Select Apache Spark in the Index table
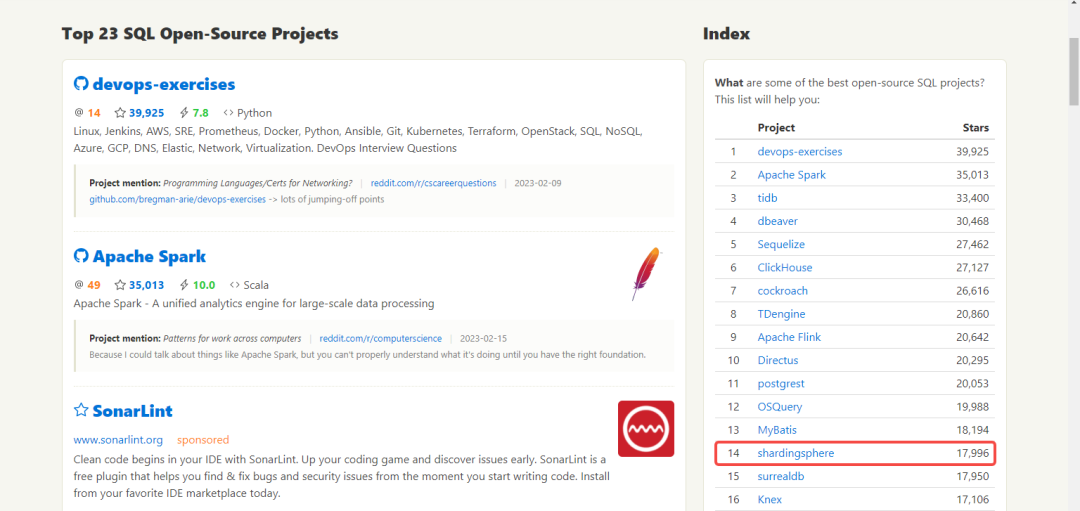1080x511 pixels. pyautogui.click(x=791, y=175)
